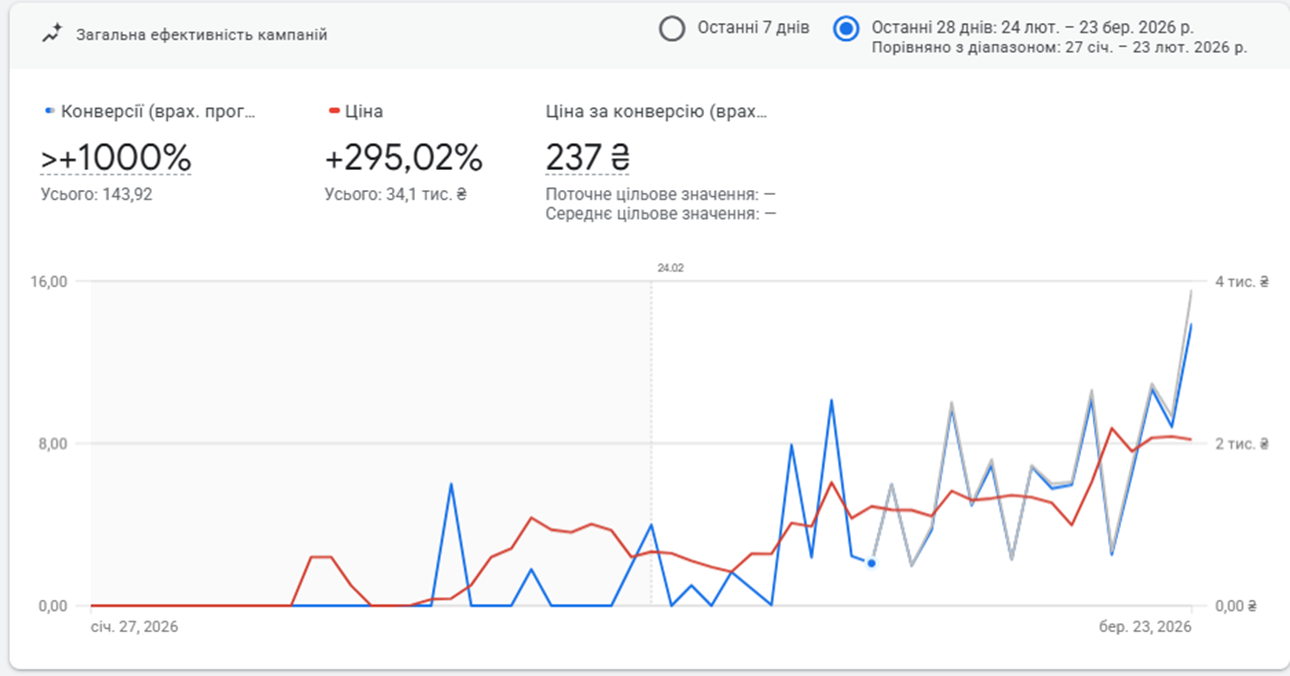
Task: Select the Останні 28 днів radio button
Action: pos(846,28)
